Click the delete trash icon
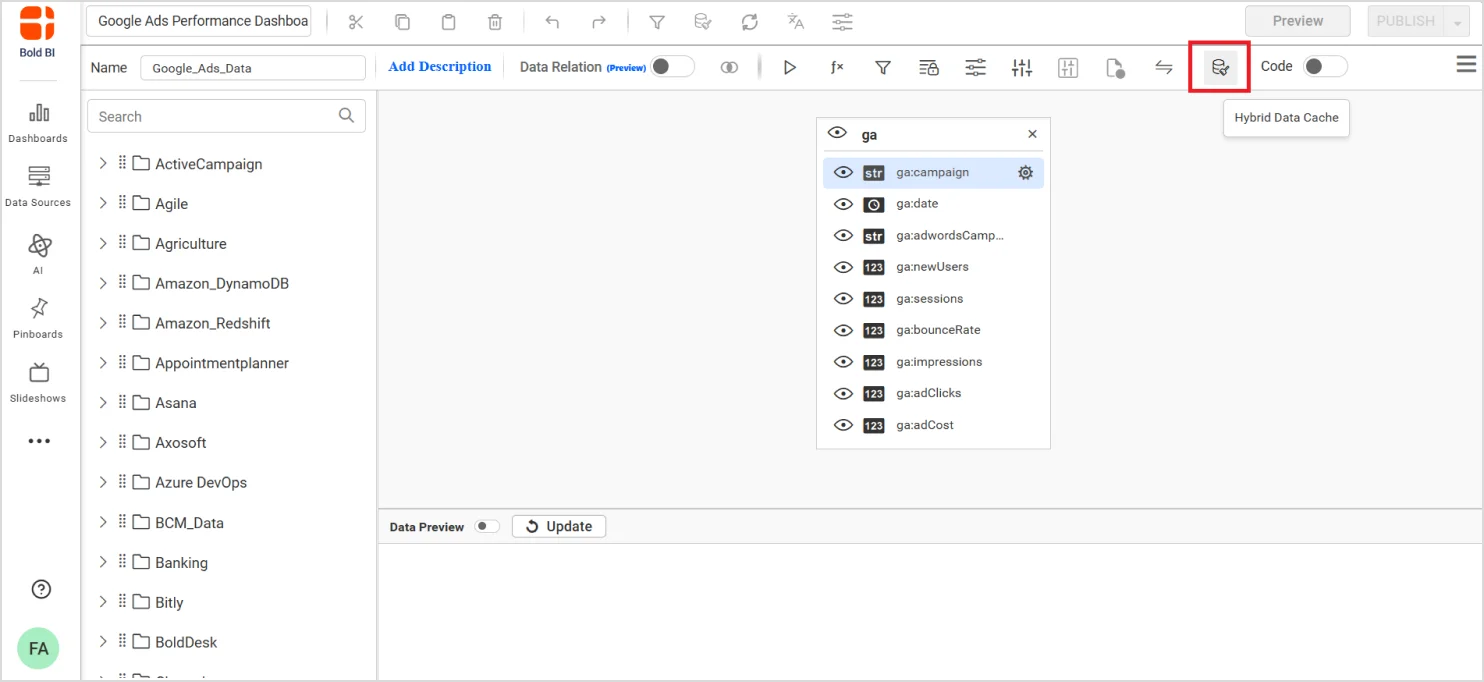The image size is (1484, 682). 495,21
